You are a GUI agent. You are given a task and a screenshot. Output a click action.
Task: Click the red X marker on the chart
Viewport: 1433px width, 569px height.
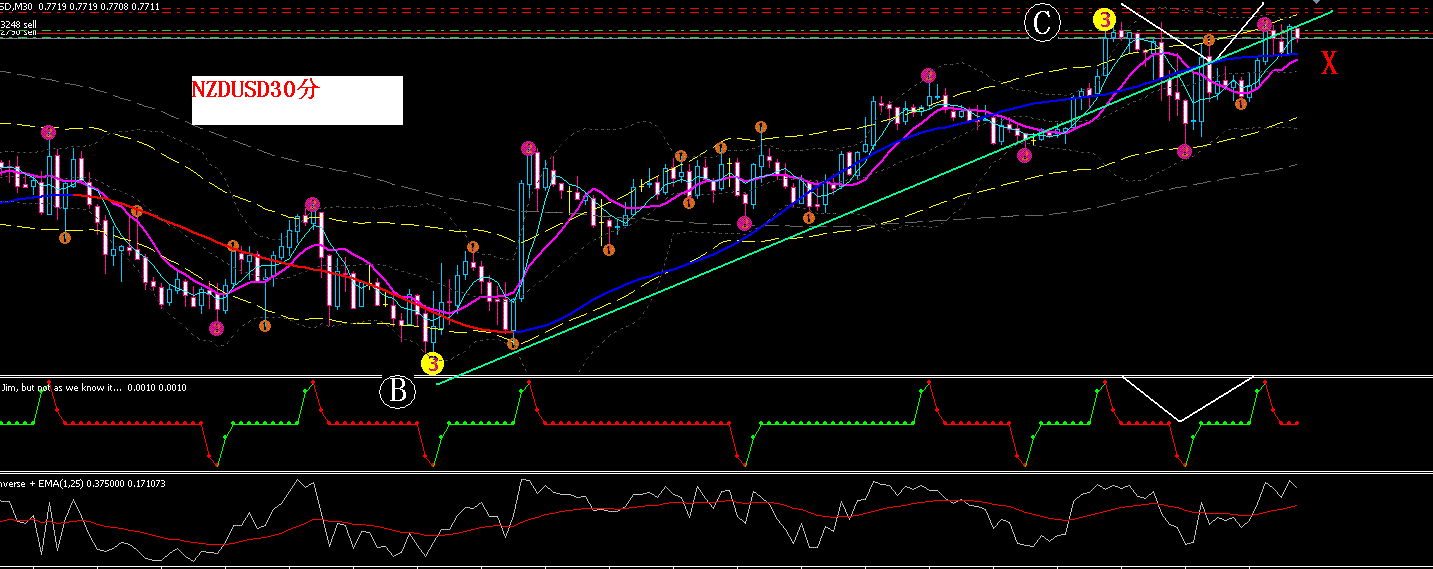[1329, 63]
